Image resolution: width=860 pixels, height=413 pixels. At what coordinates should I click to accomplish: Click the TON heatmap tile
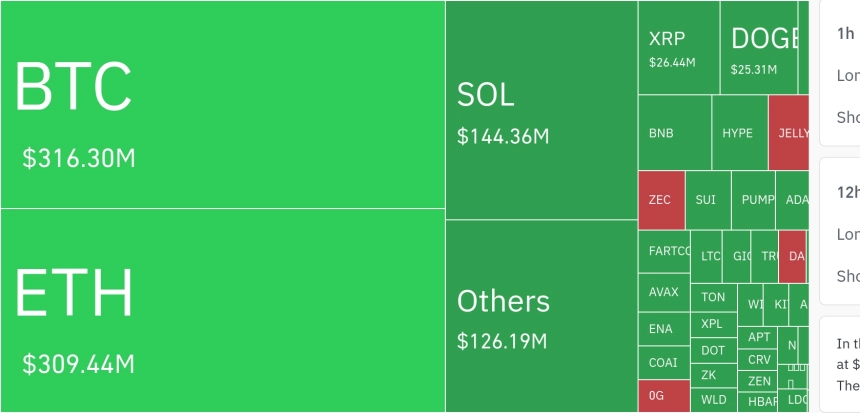[x=714, y=297]
